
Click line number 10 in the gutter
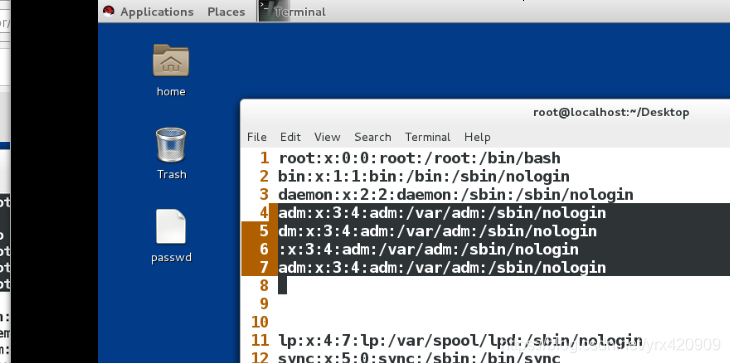260,322
